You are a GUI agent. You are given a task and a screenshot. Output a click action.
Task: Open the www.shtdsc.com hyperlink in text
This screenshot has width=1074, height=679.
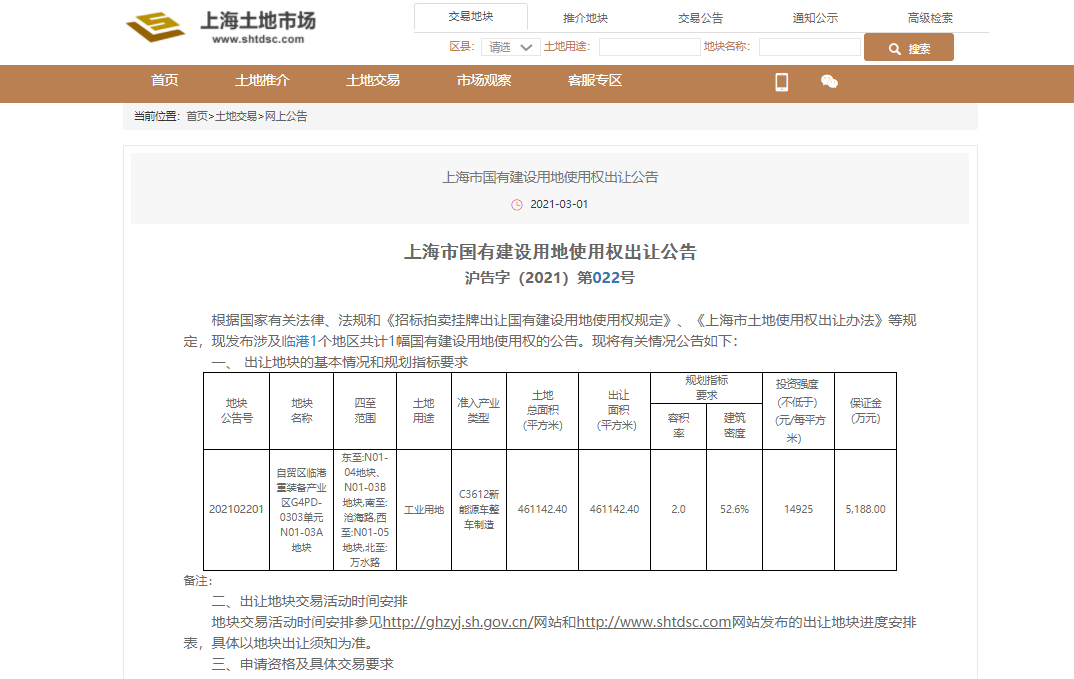point(654,622)
